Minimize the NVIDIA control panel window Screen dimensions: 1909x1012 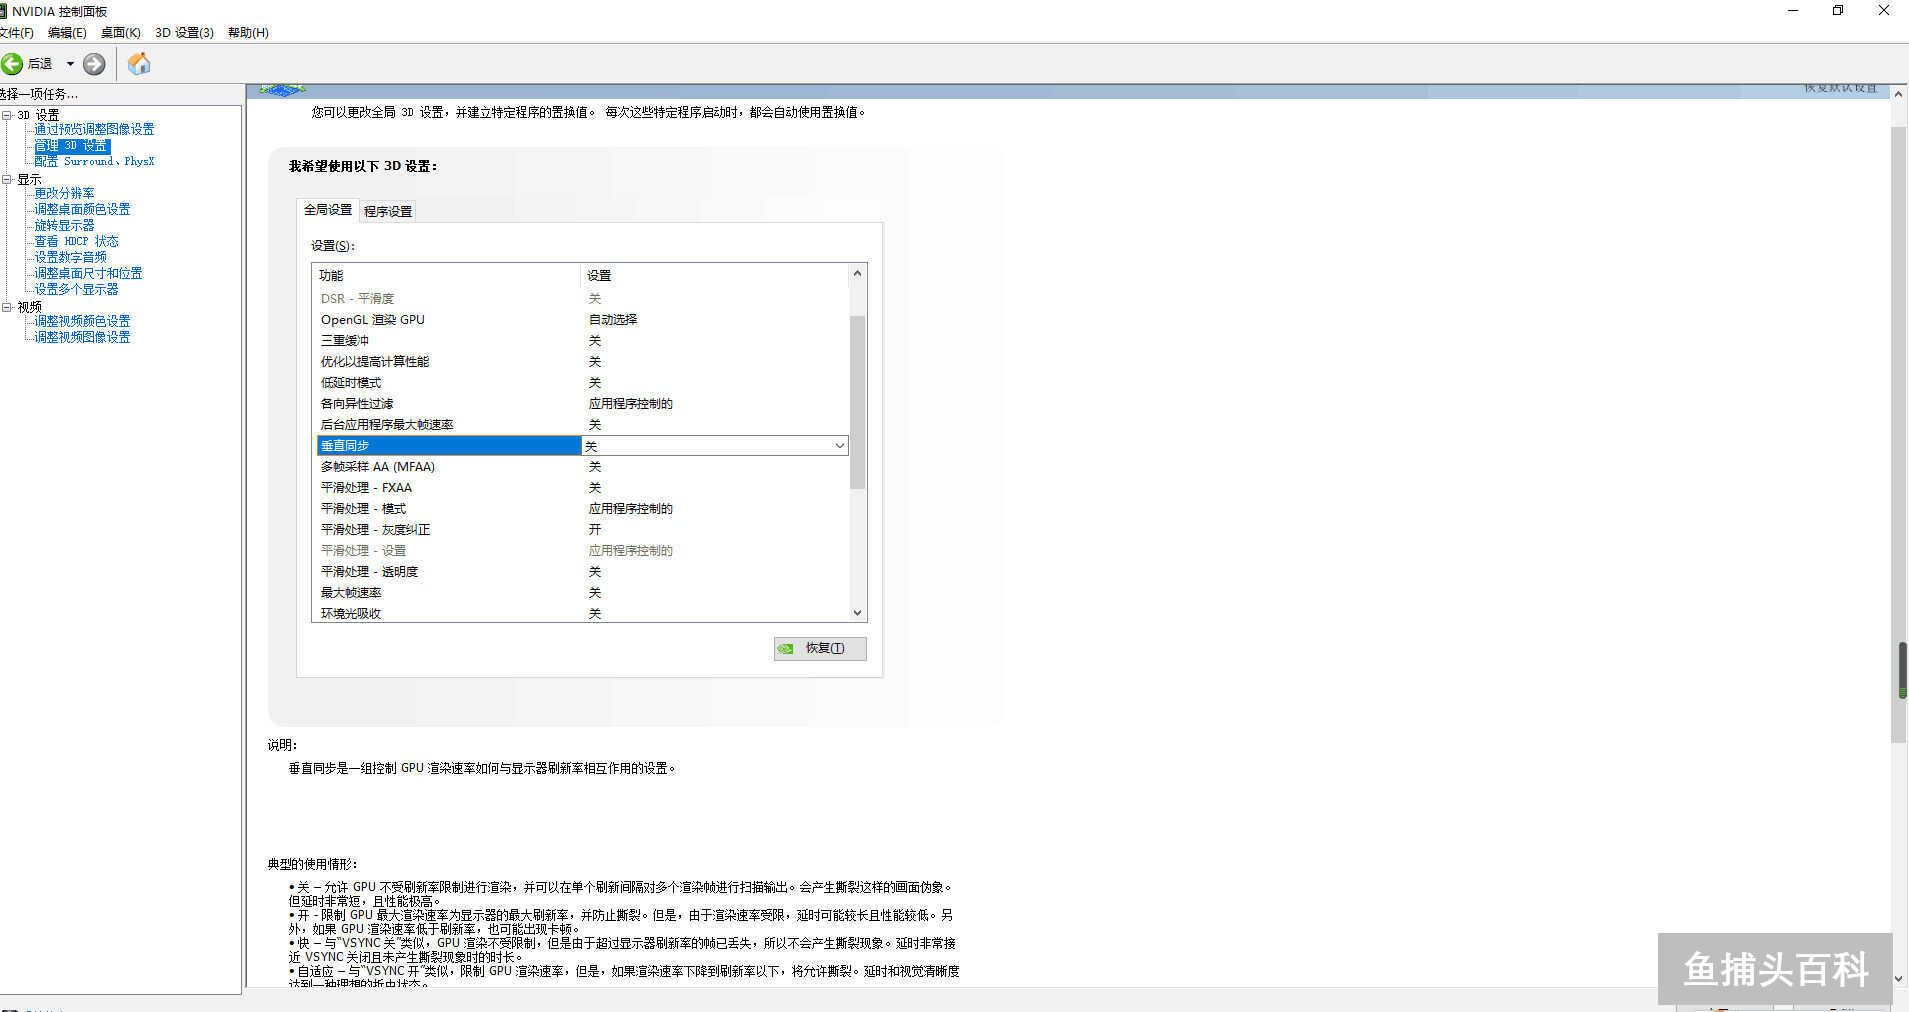tap(1793, 11)
